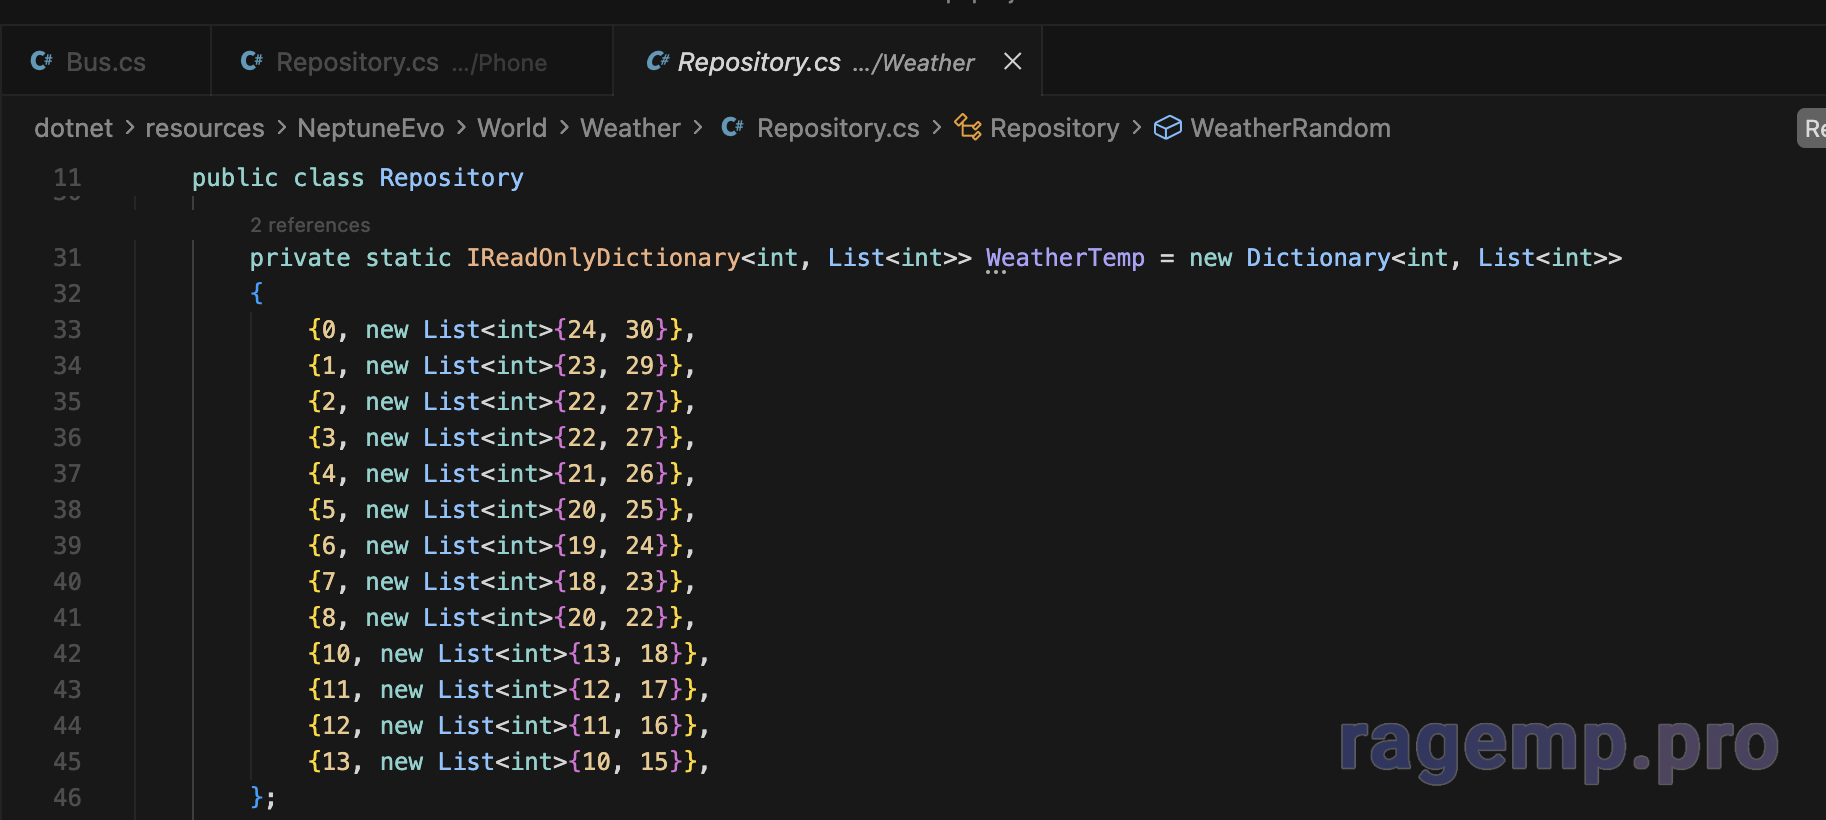Close the Repository.cs Weather tab
Image resolution: width=1826 pixels, height=820 pixels.
tap(1012, 62)
